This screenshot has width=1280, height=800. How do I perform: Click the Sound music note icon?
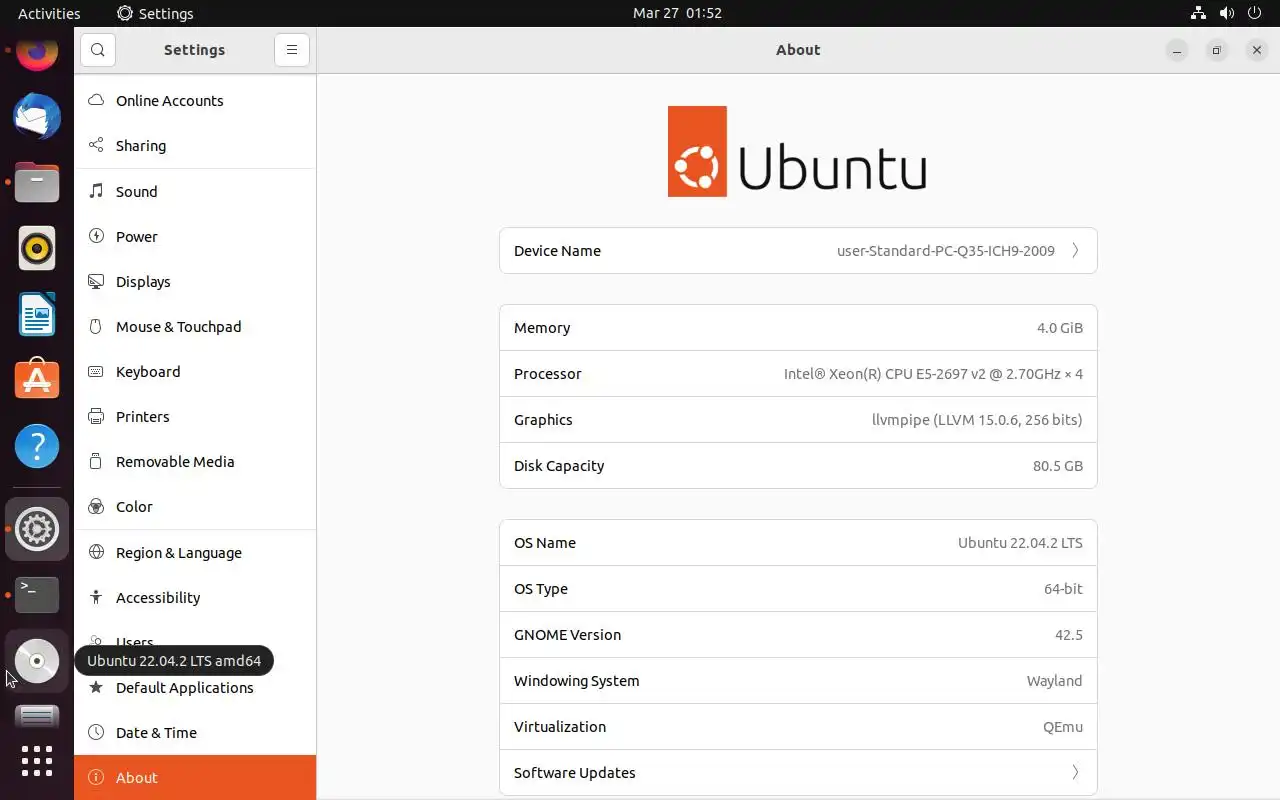click(x=96, y=191)
